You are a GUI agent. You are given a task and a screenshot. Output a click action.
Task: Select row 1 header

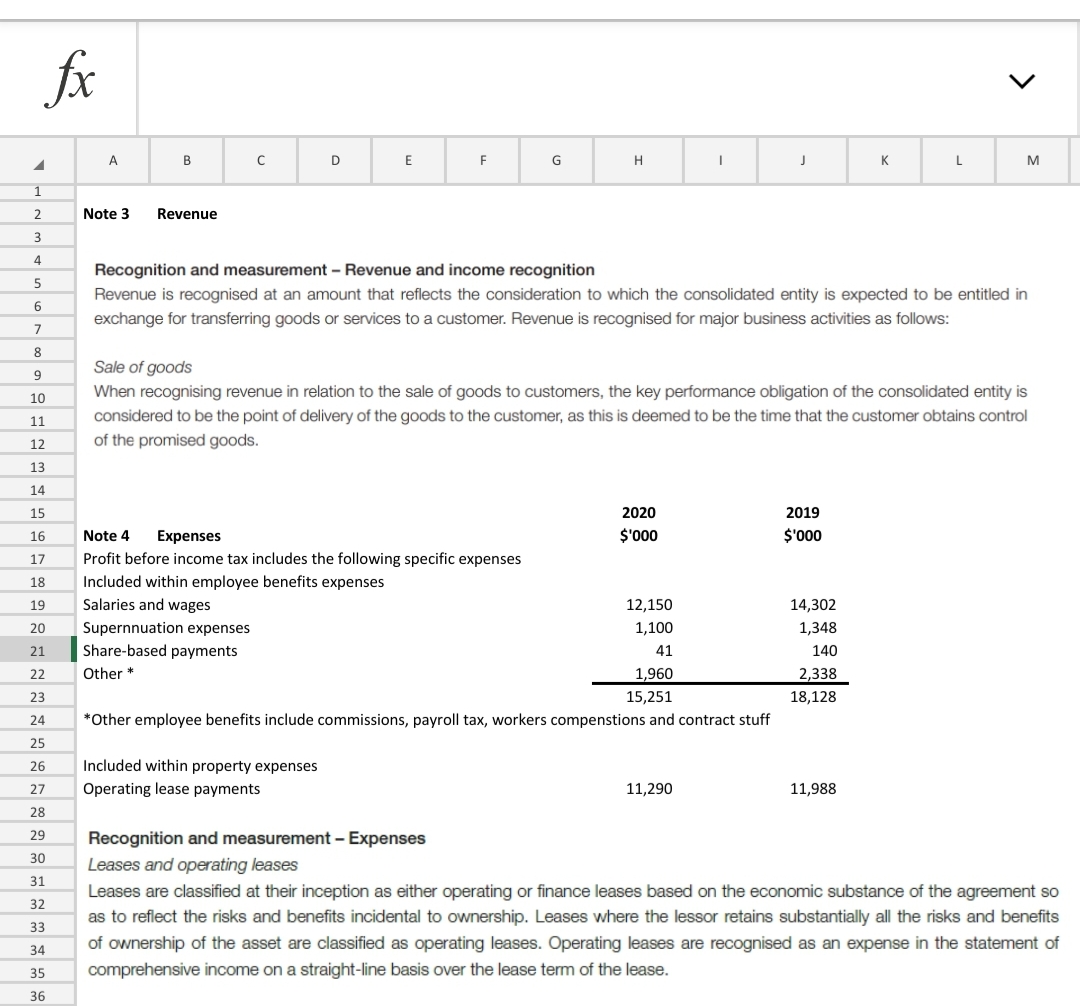pos(37,190)
